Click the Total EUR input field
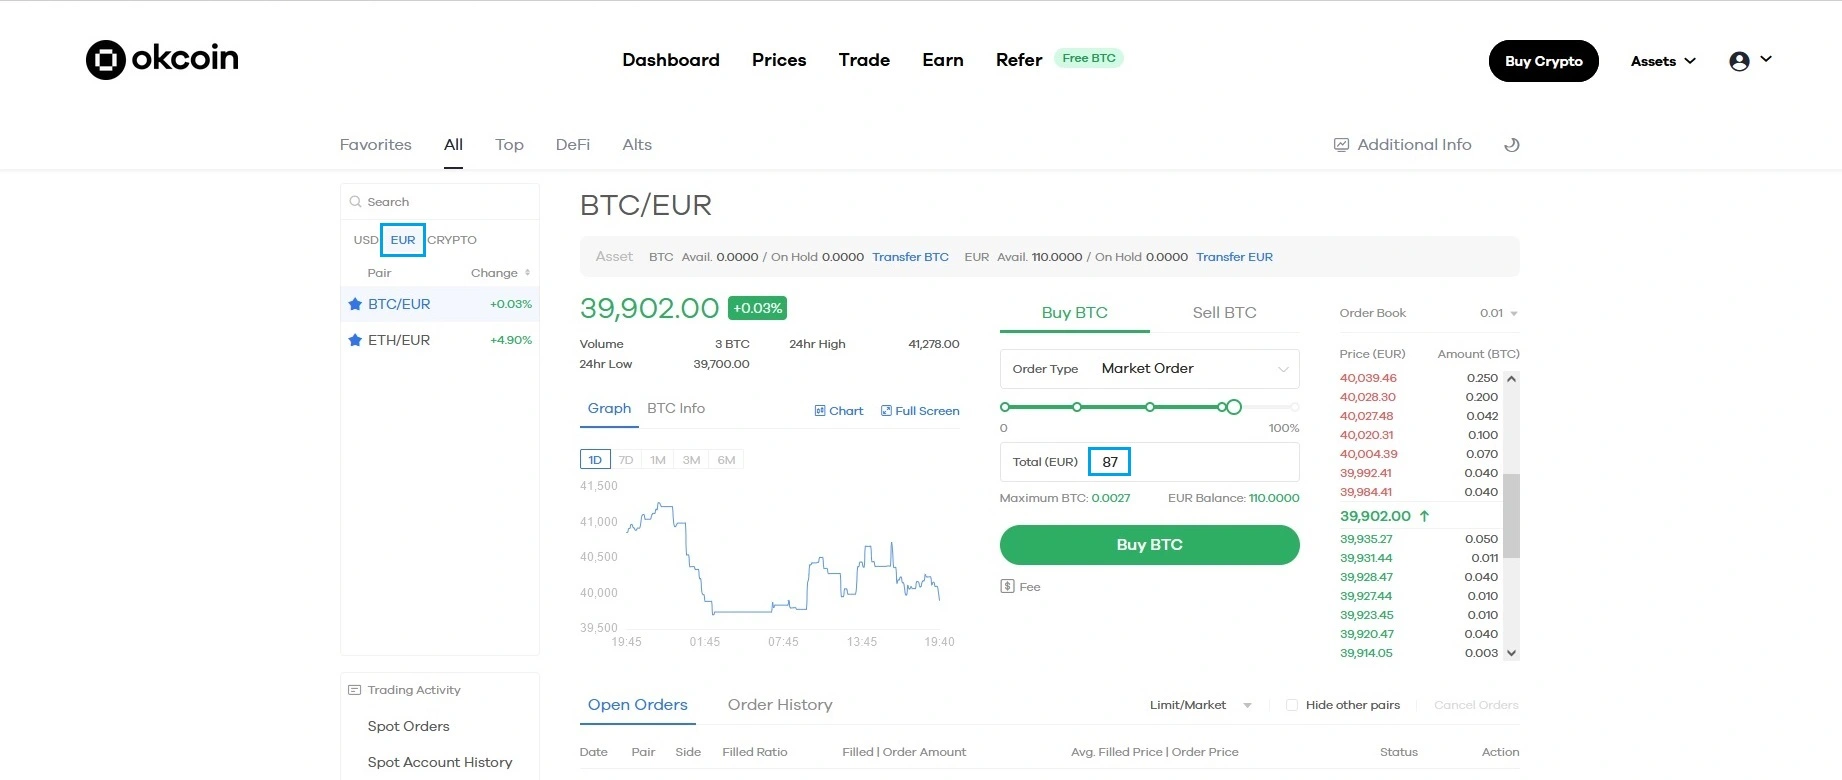The height and width of the screenshot is (780, 1842). click(x=1109, y=461)
